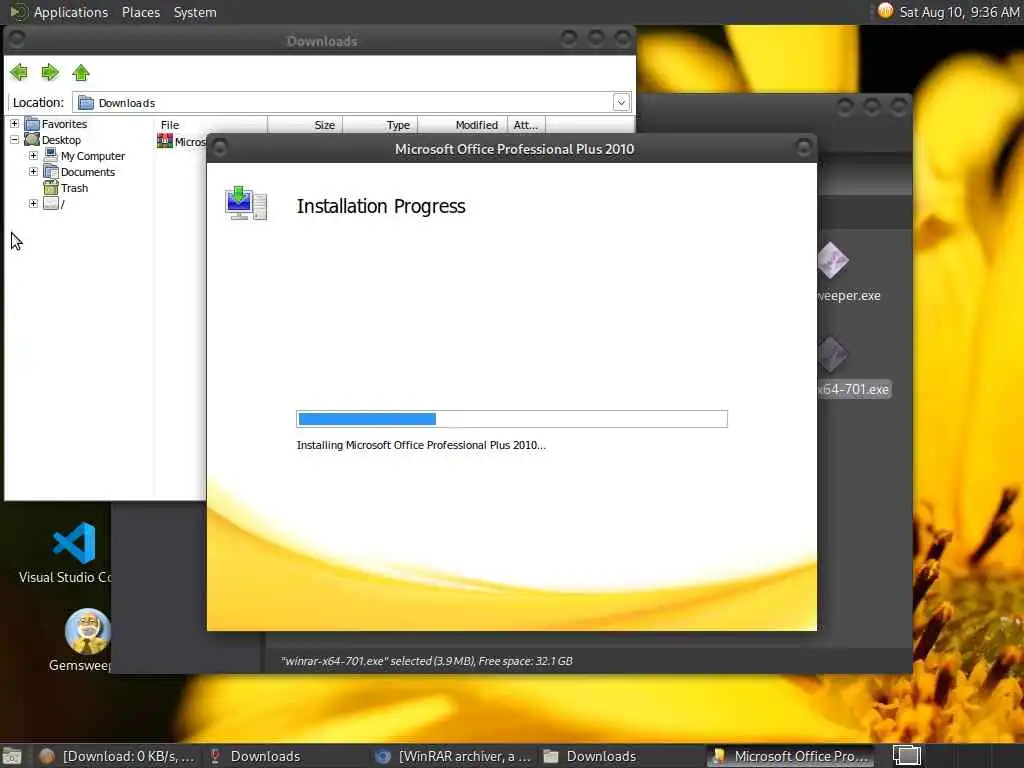The width and height of the screenshot is (1024, 768).
Task: Open the Visual Studio Code desktop icon
Action: coord(73,543)
